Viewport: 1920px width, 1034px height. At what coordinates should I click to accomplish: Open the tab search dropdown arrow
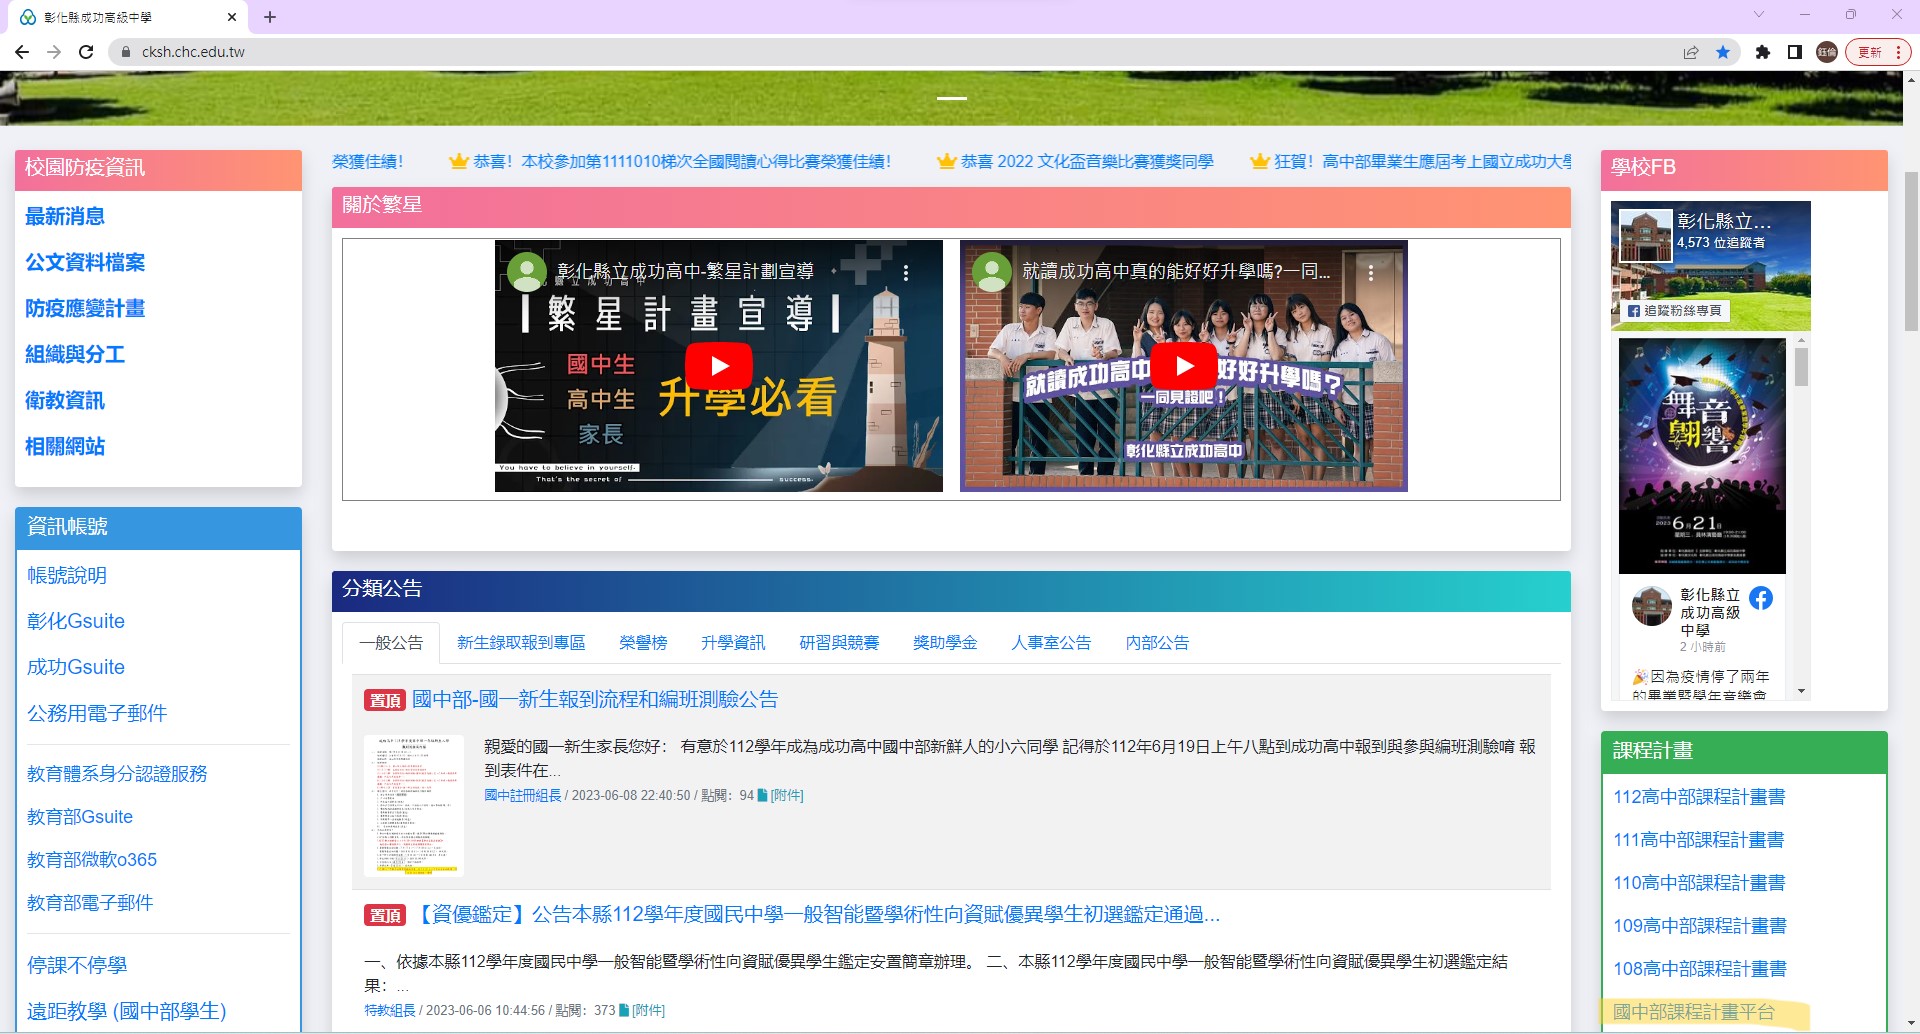[x=1759, y=15]
